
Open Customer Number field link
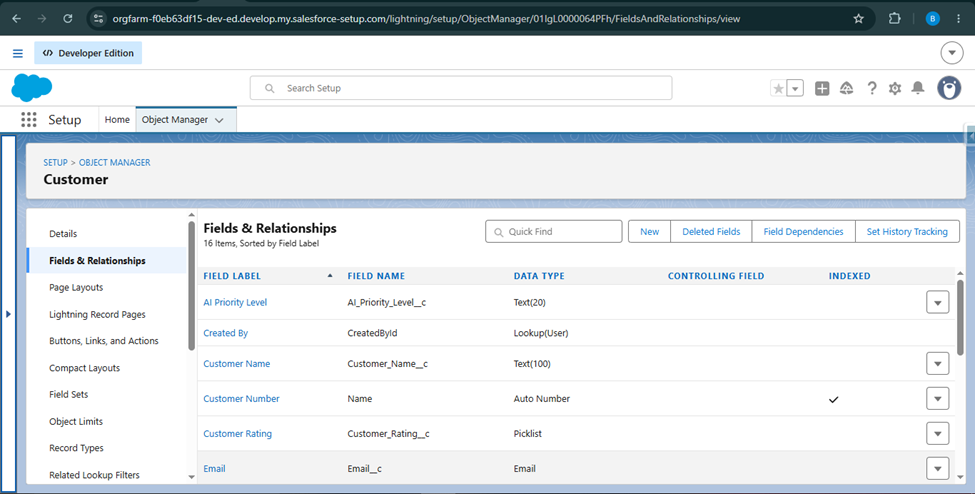(x=241, y=399)
